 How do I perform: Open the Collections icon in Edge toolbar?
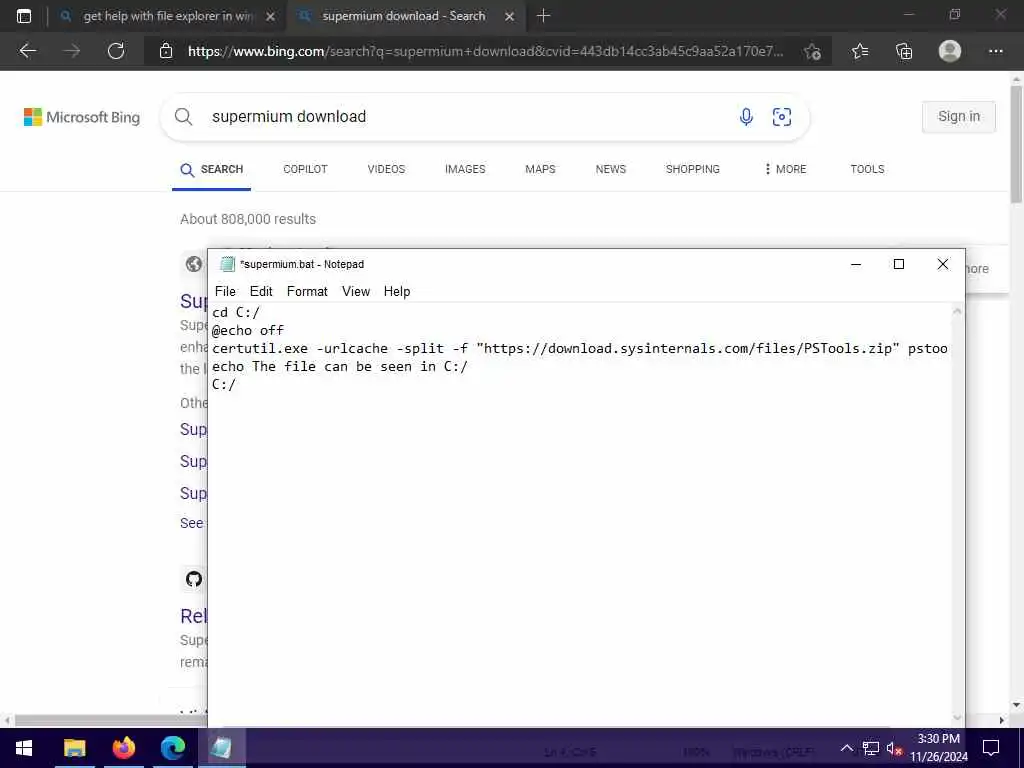click(904, 51)
